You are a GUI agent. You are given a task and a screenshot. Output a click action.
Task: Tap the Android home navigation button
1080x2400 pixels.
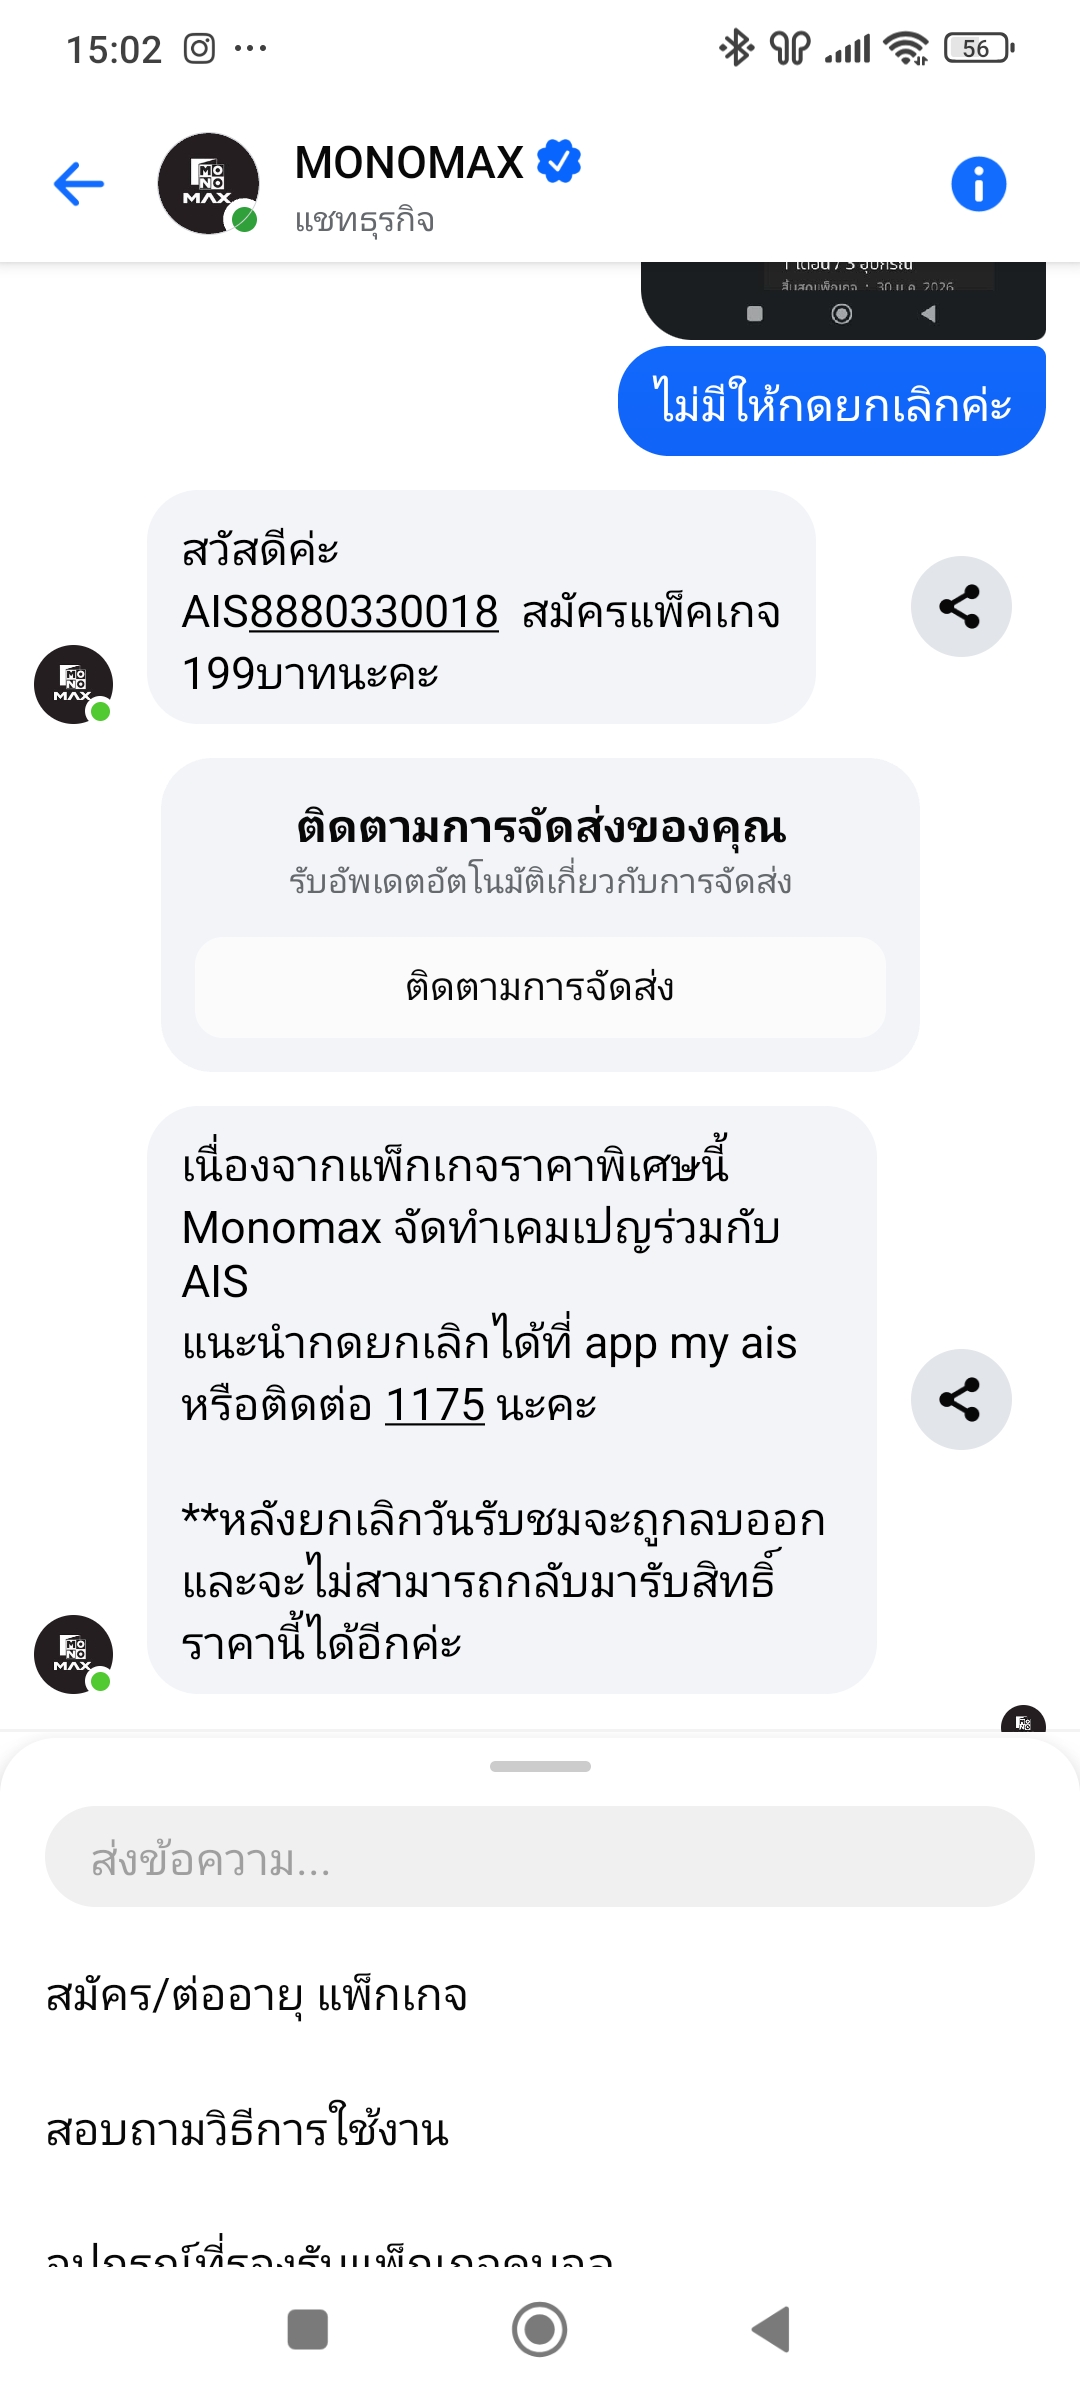tap(540, 2329)
